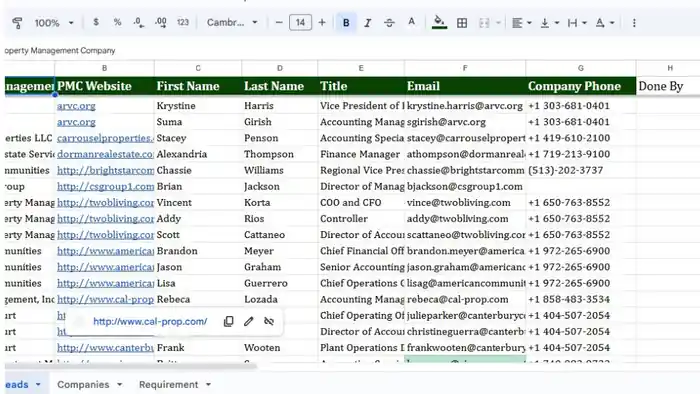This screenshot has height=394, width=700.
Task: Select column H header
Action: (670, 68)
